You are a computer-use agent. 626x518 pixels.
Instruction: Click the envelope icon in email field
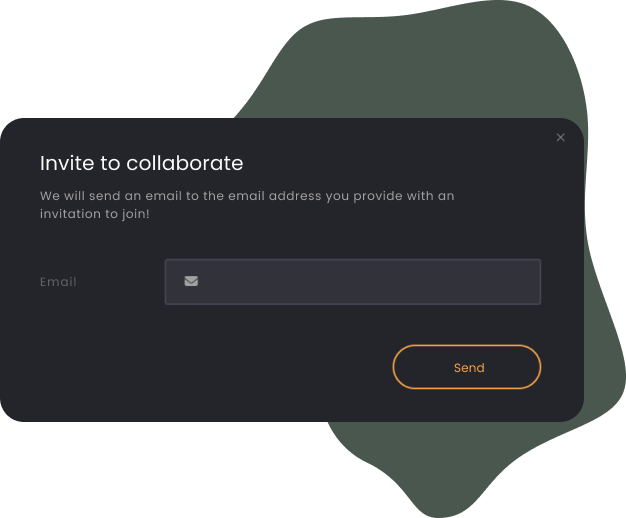click(x=191, y=281)
